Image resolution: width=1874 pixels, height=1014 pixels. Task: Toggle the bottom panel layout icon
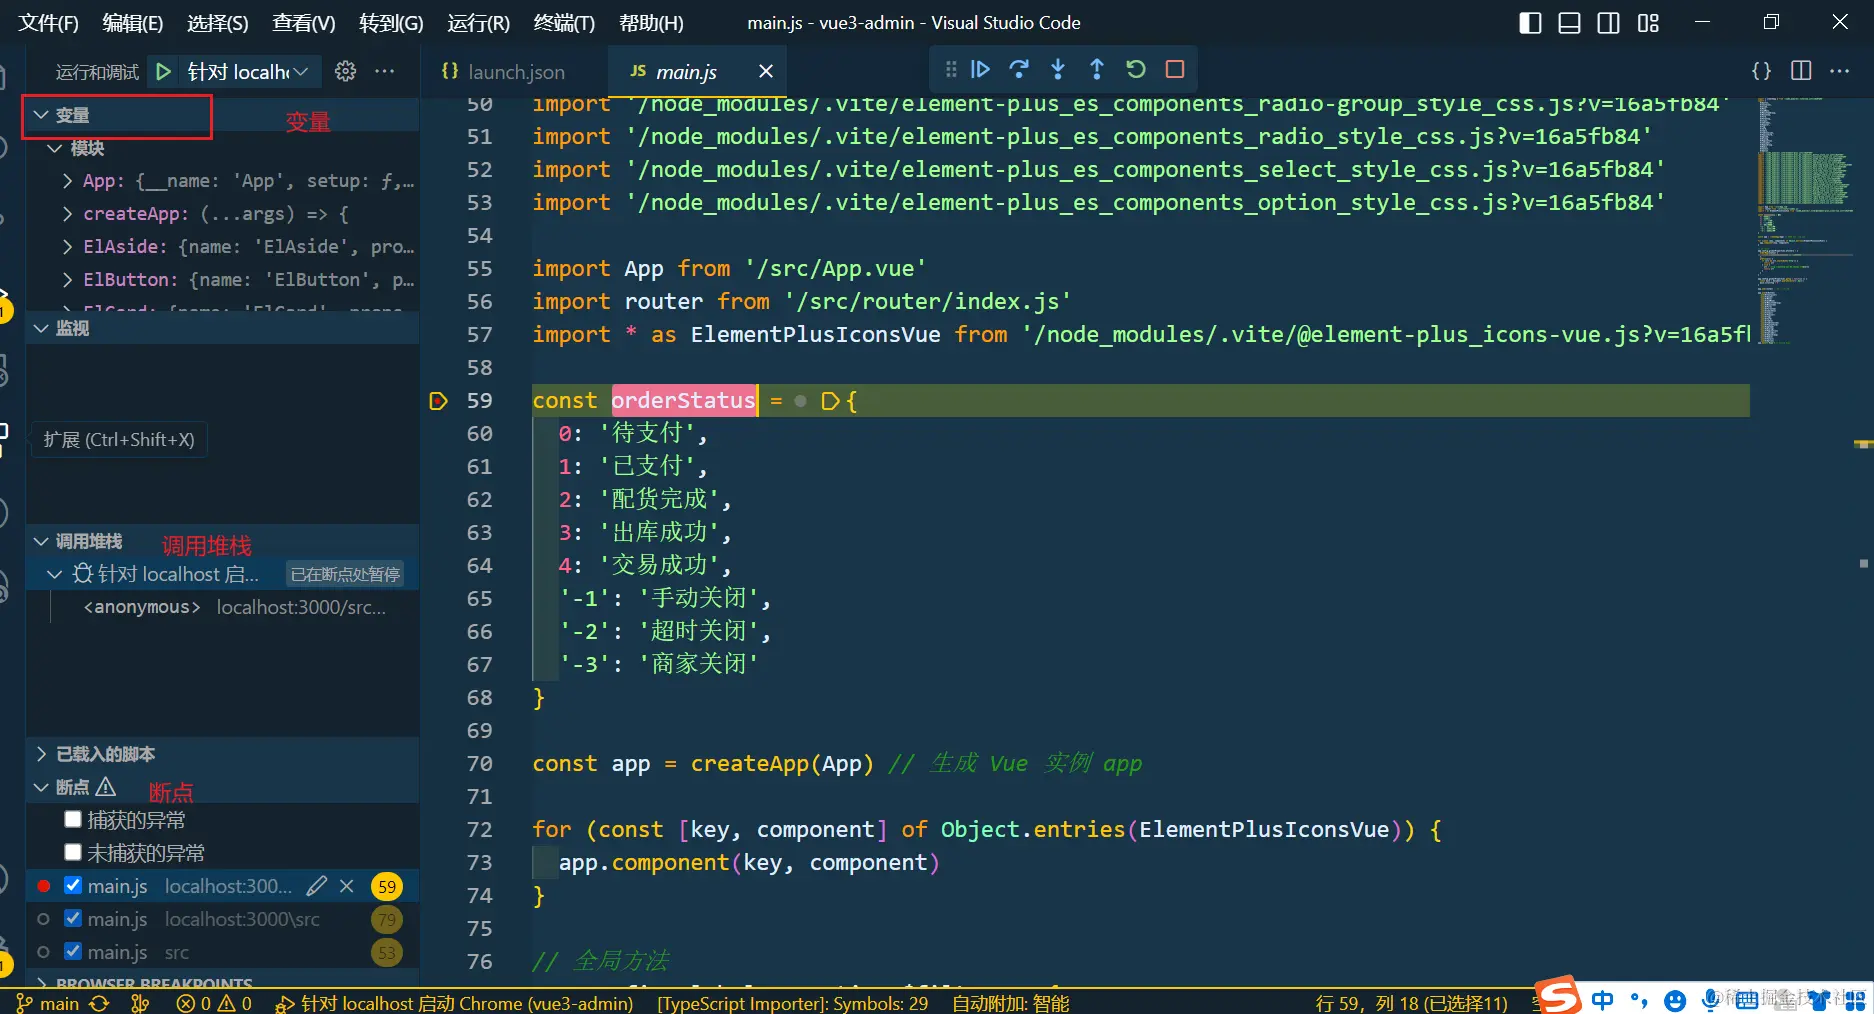1570,22
